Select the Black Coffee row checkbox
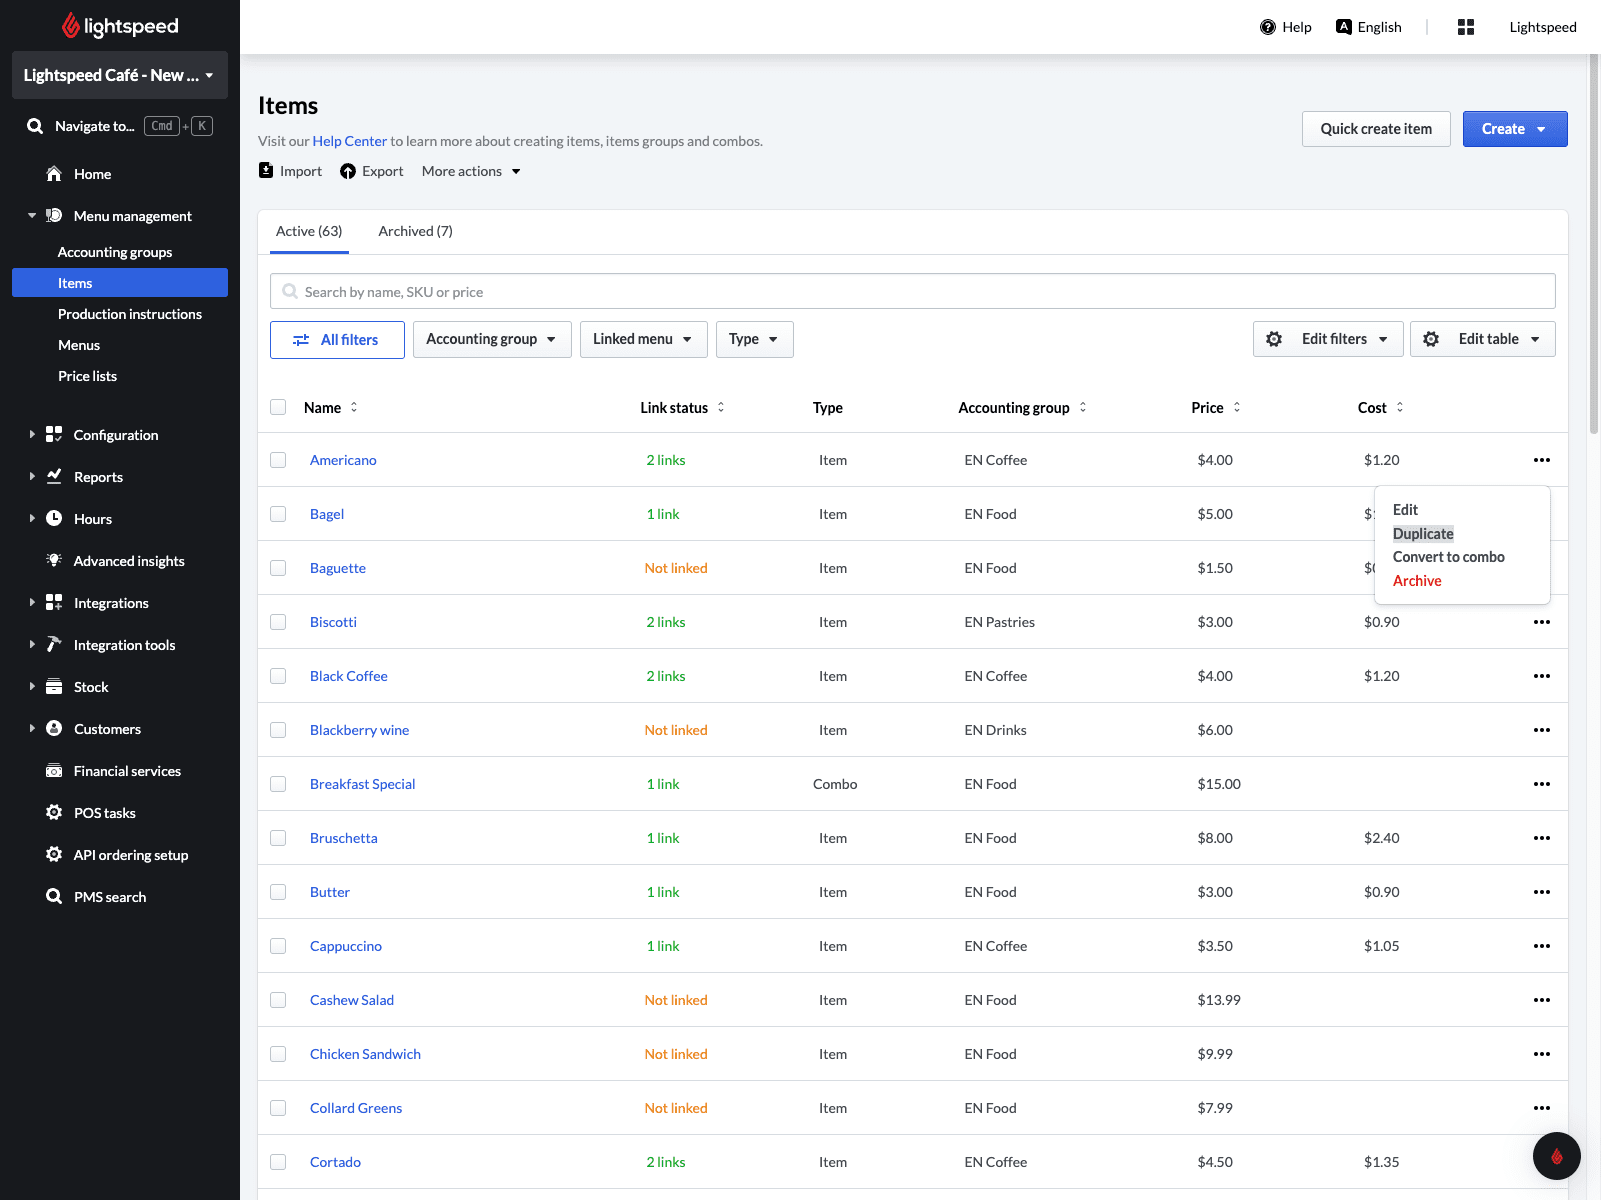This screenshot has width=1601, height=1200. 278,676
